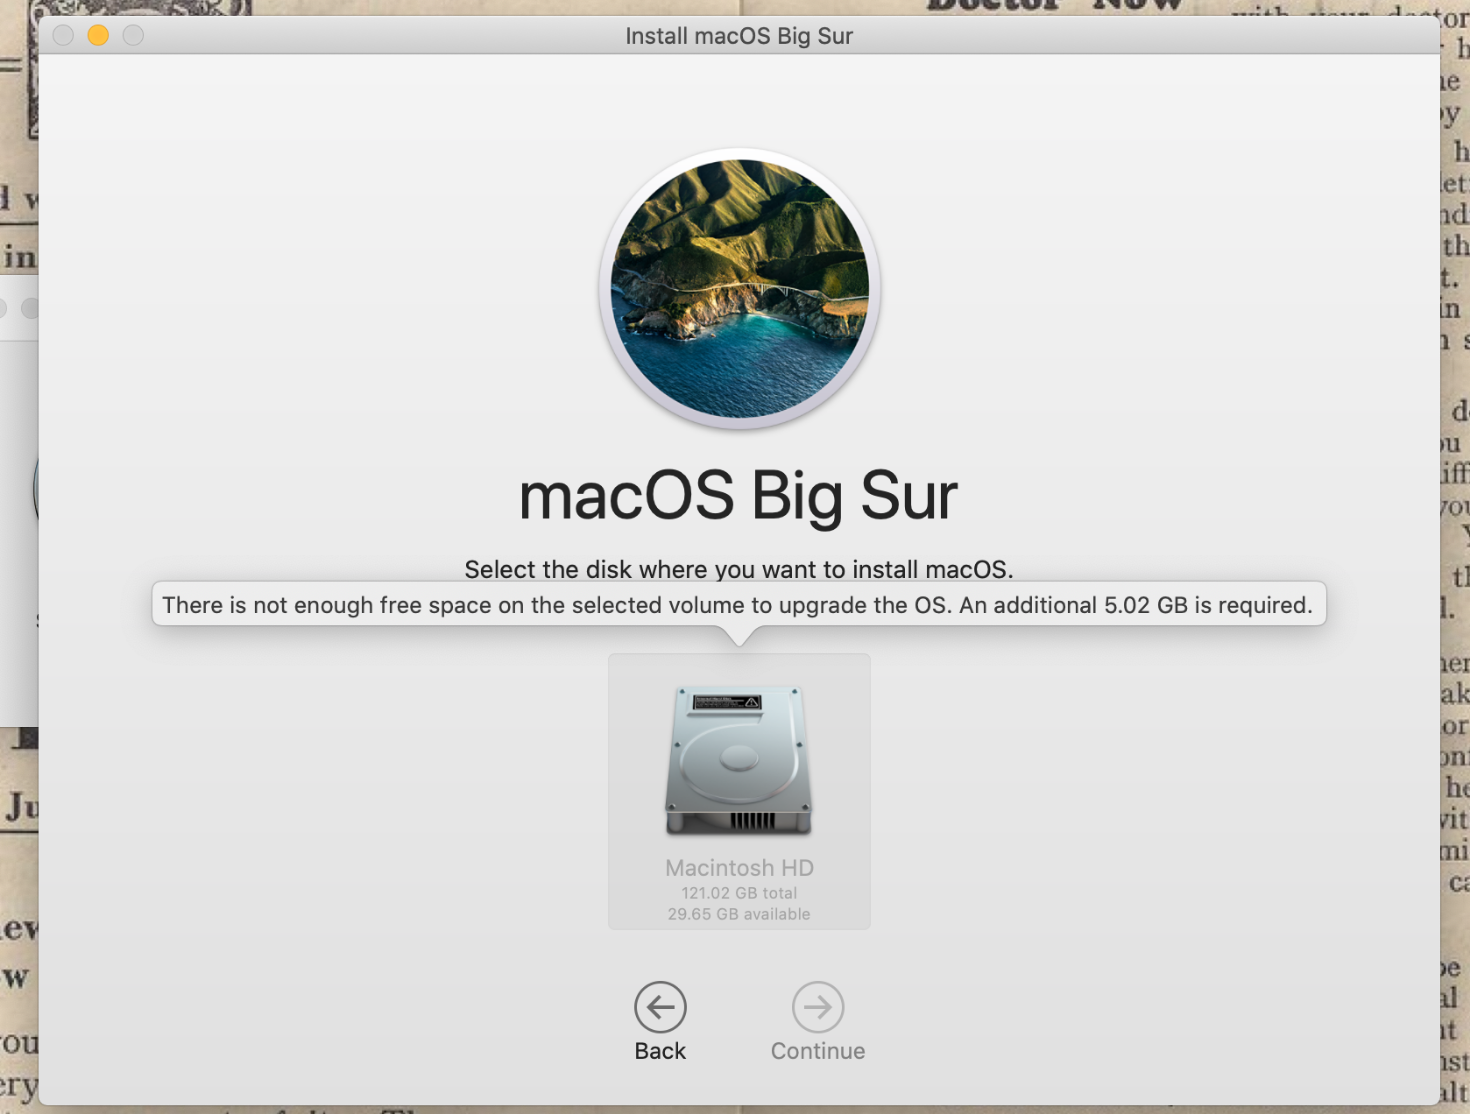
Task: Click the Back arrow icon
Action: (660, 1007)
